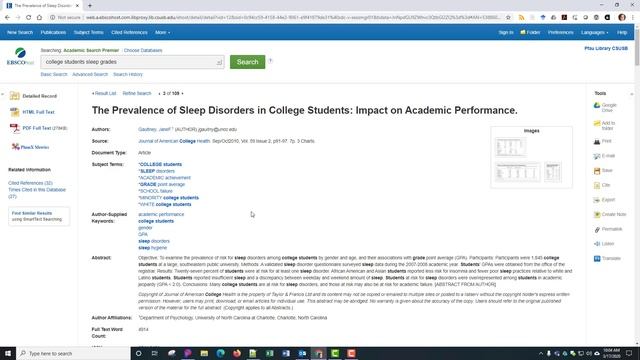The image size is (640, 360).
Task: Click Find Similar Results button
Action: 39,216
